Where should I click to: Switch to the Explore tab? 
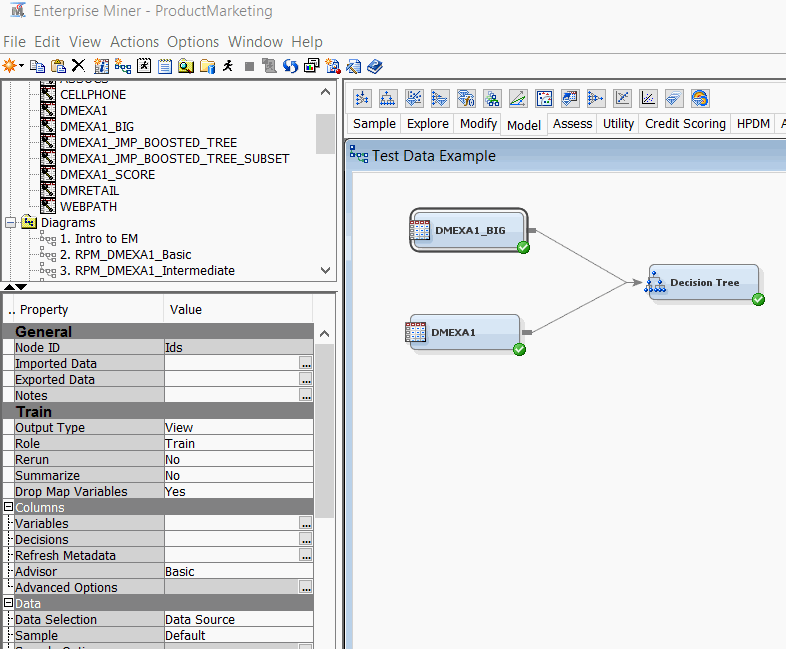pyautogui.click(x=427, y=124)
